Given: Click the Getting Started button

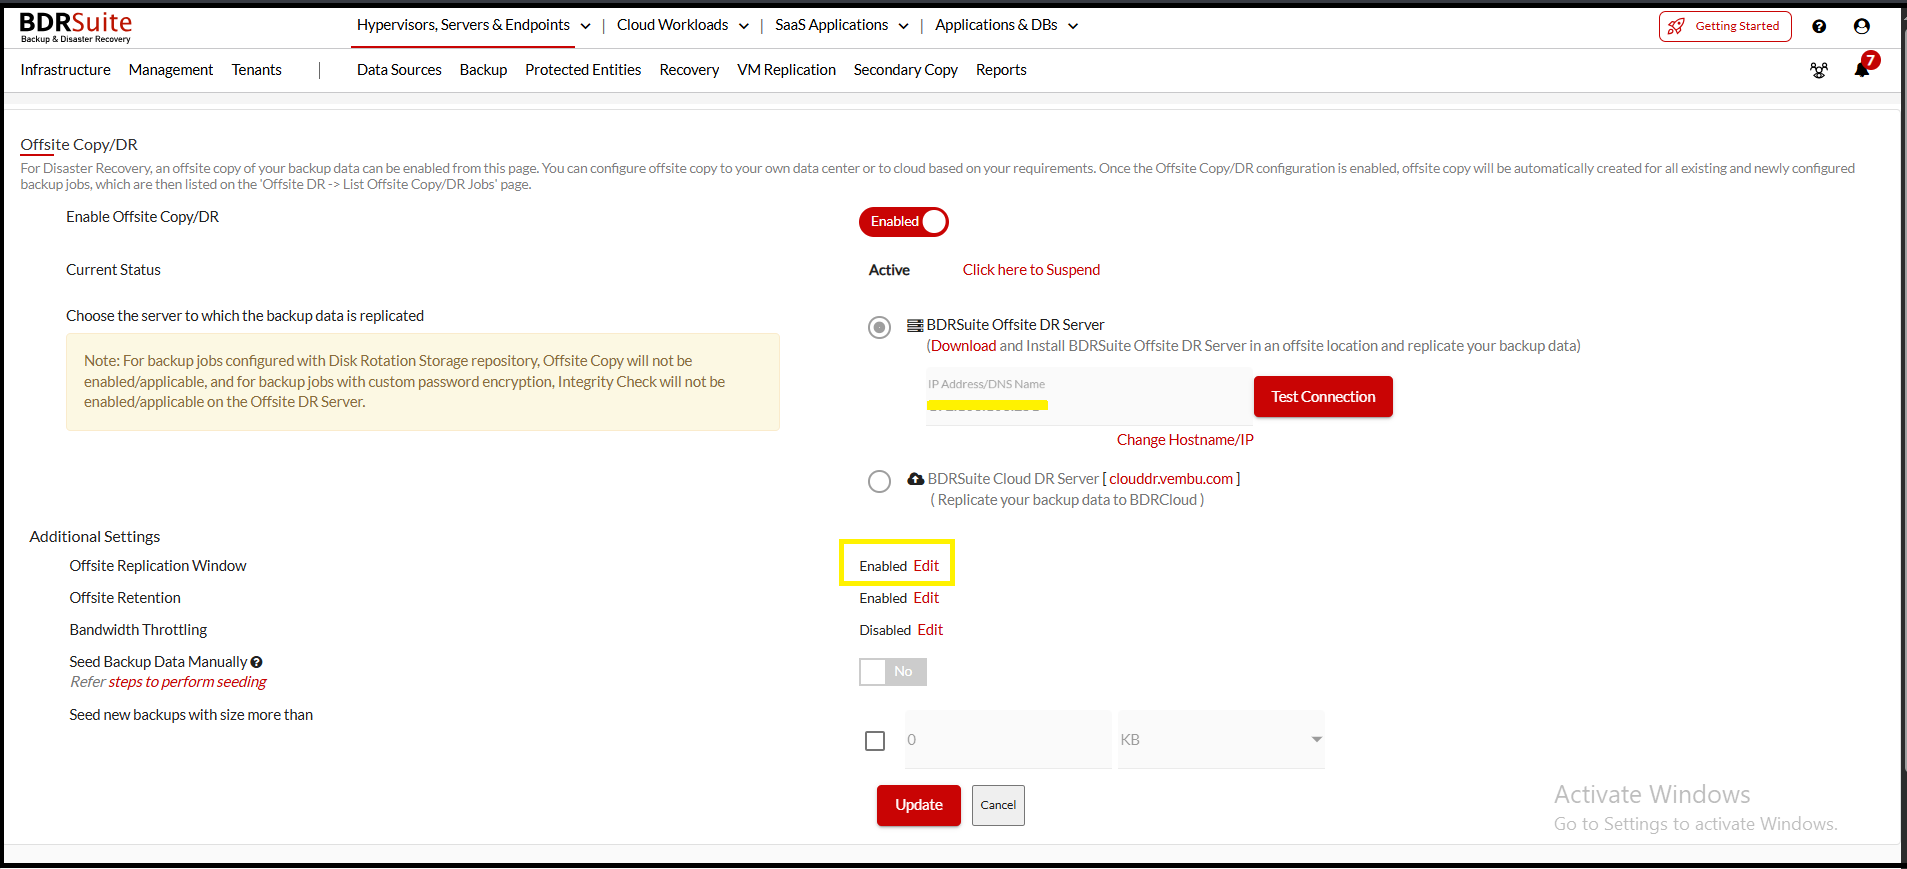Looking at the screenshot, I should point(1725,26).
